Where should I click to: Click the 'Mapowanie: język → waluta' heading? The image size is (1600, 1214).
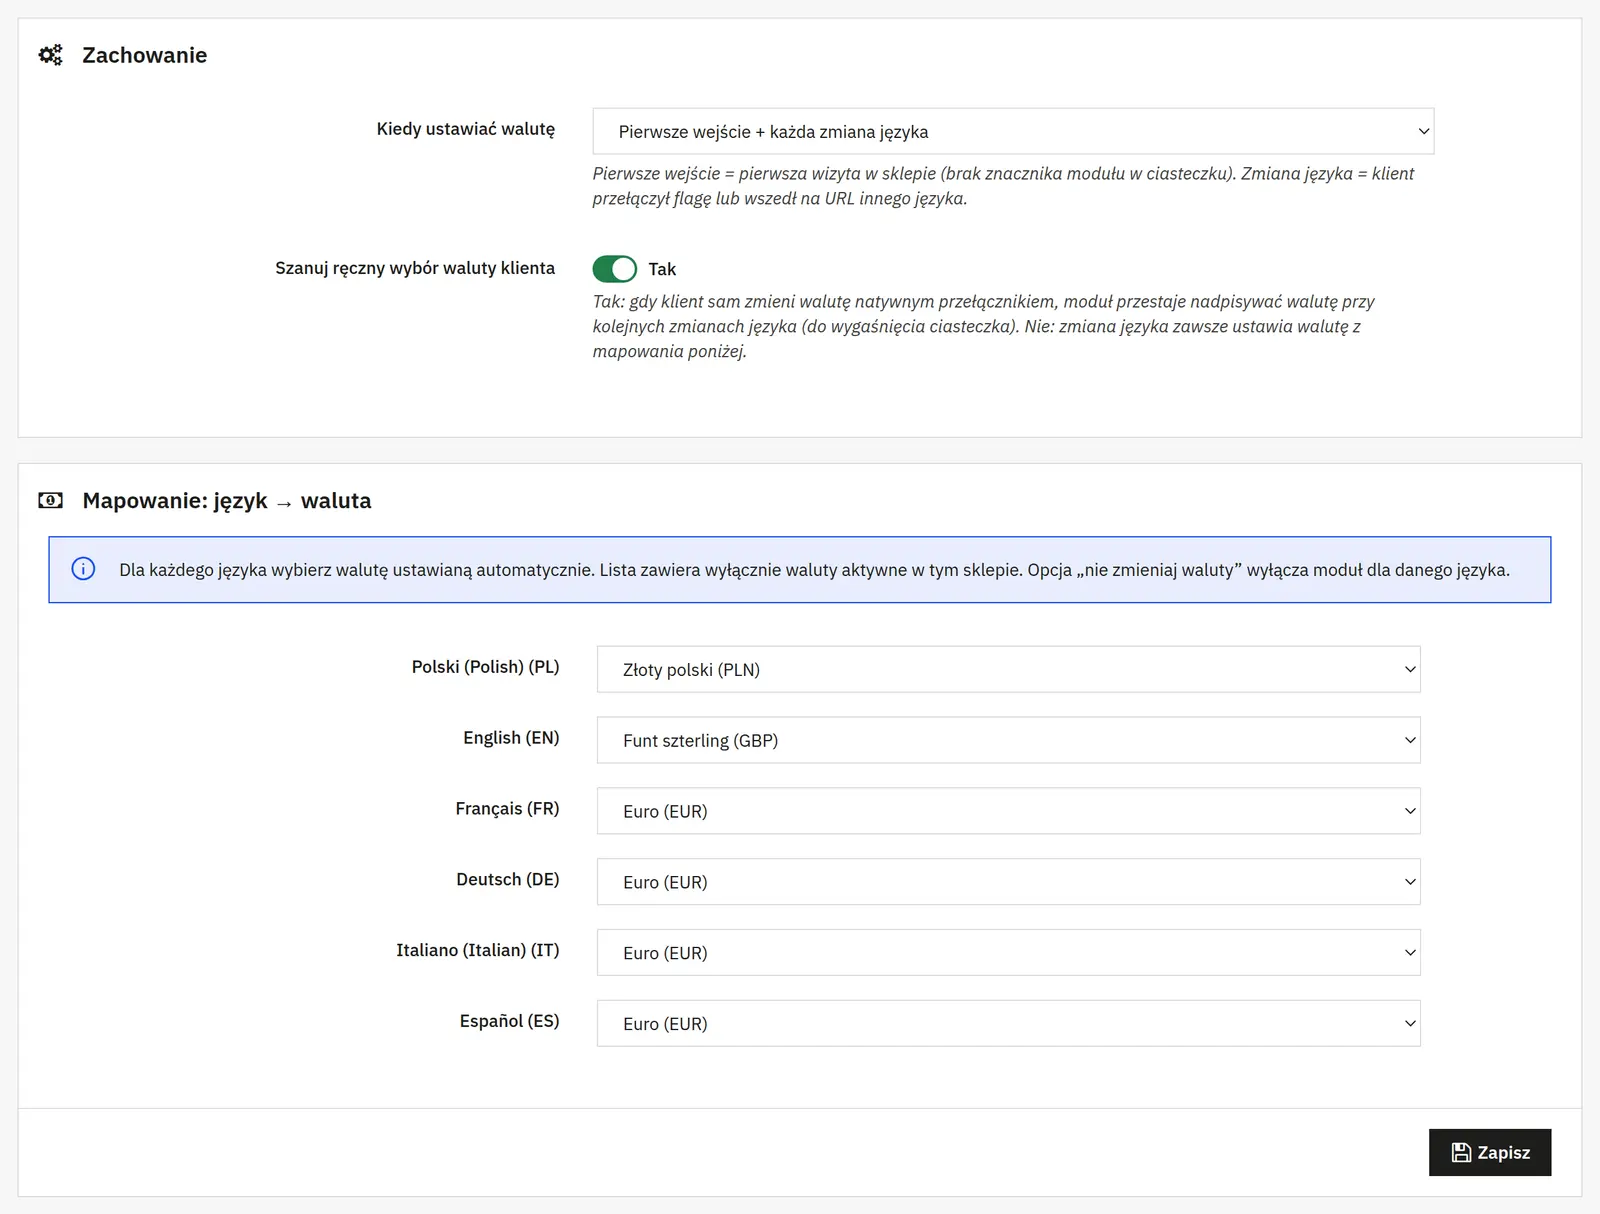(x=227, y=500)
